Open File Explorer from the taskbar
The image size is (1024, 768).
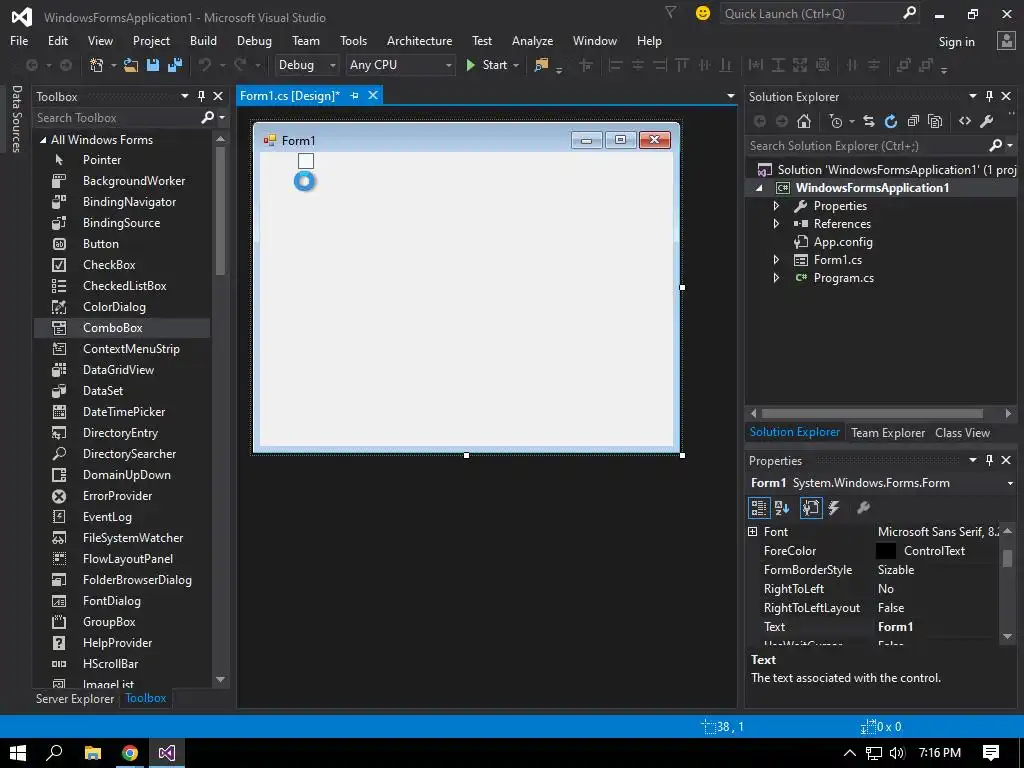[93, 753]
